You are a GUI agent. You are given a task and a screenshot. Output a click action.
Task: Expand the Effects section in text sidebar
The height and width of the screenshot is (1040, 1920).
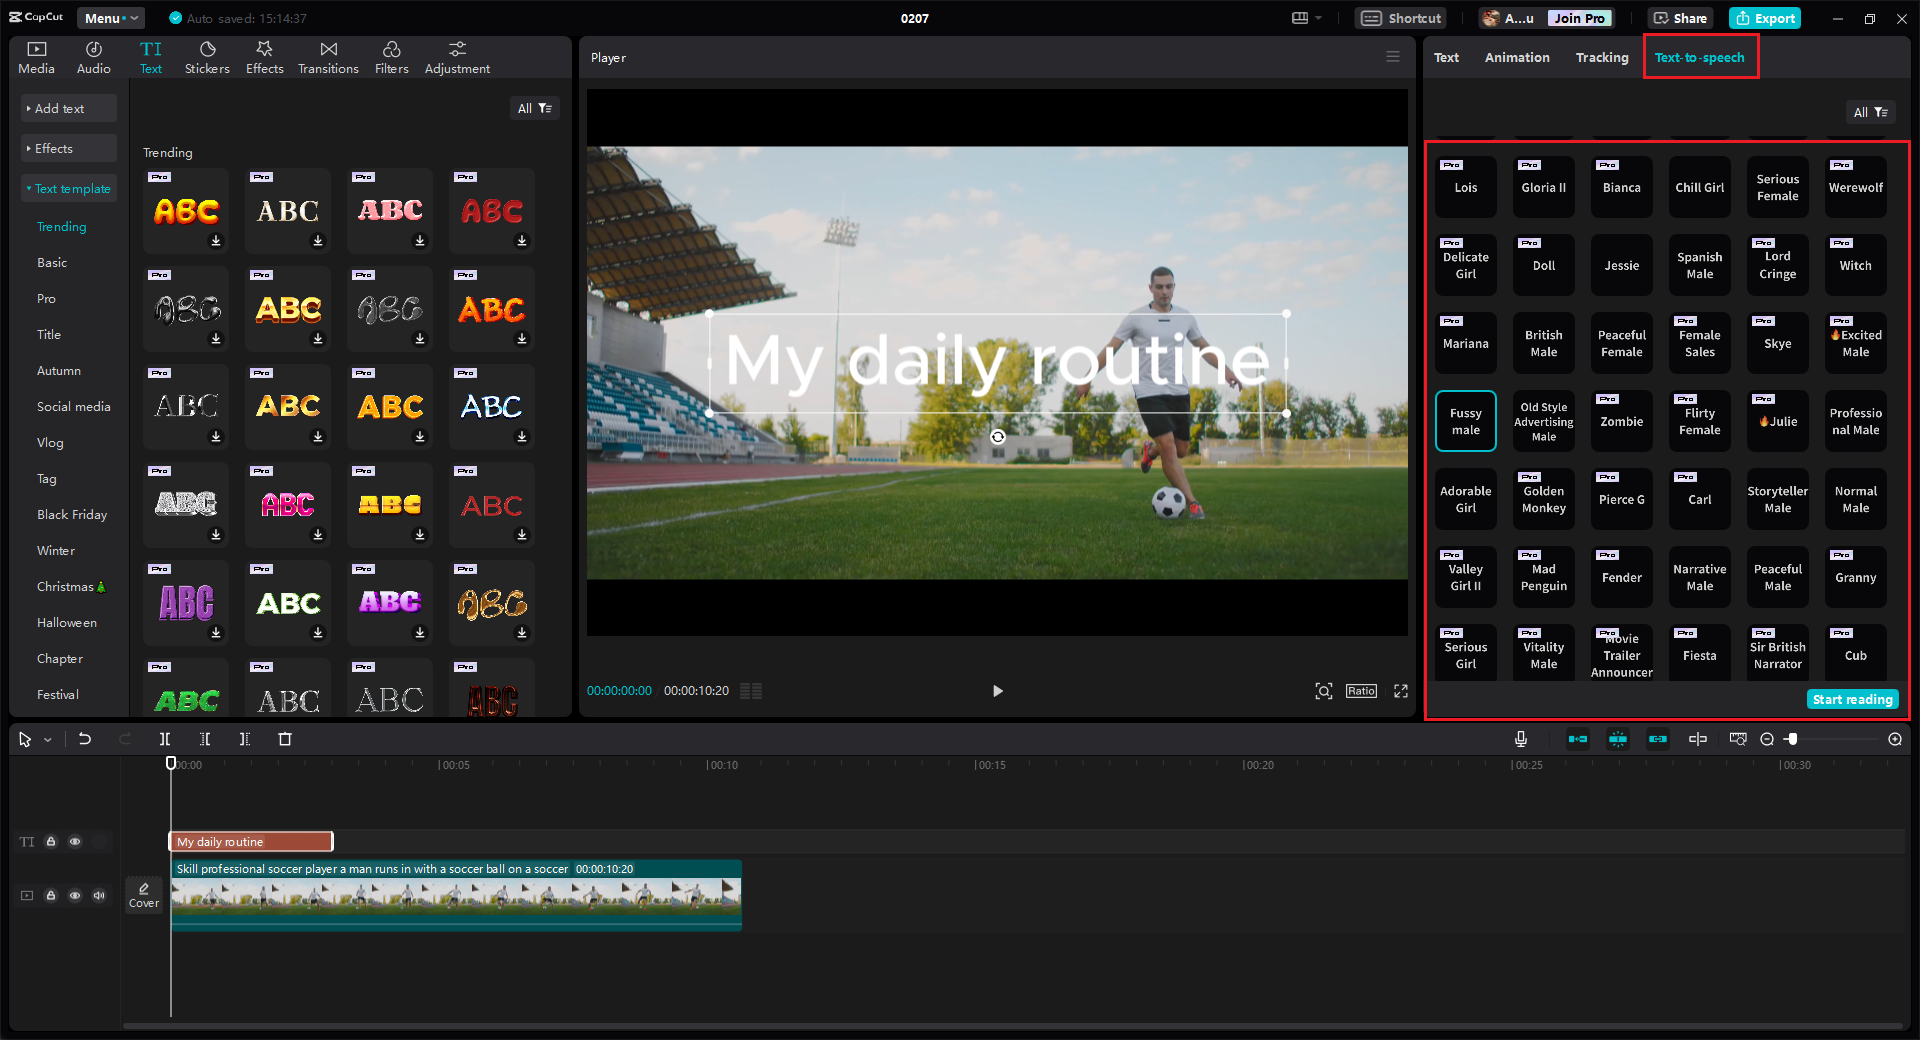click(x=69, y=148)
